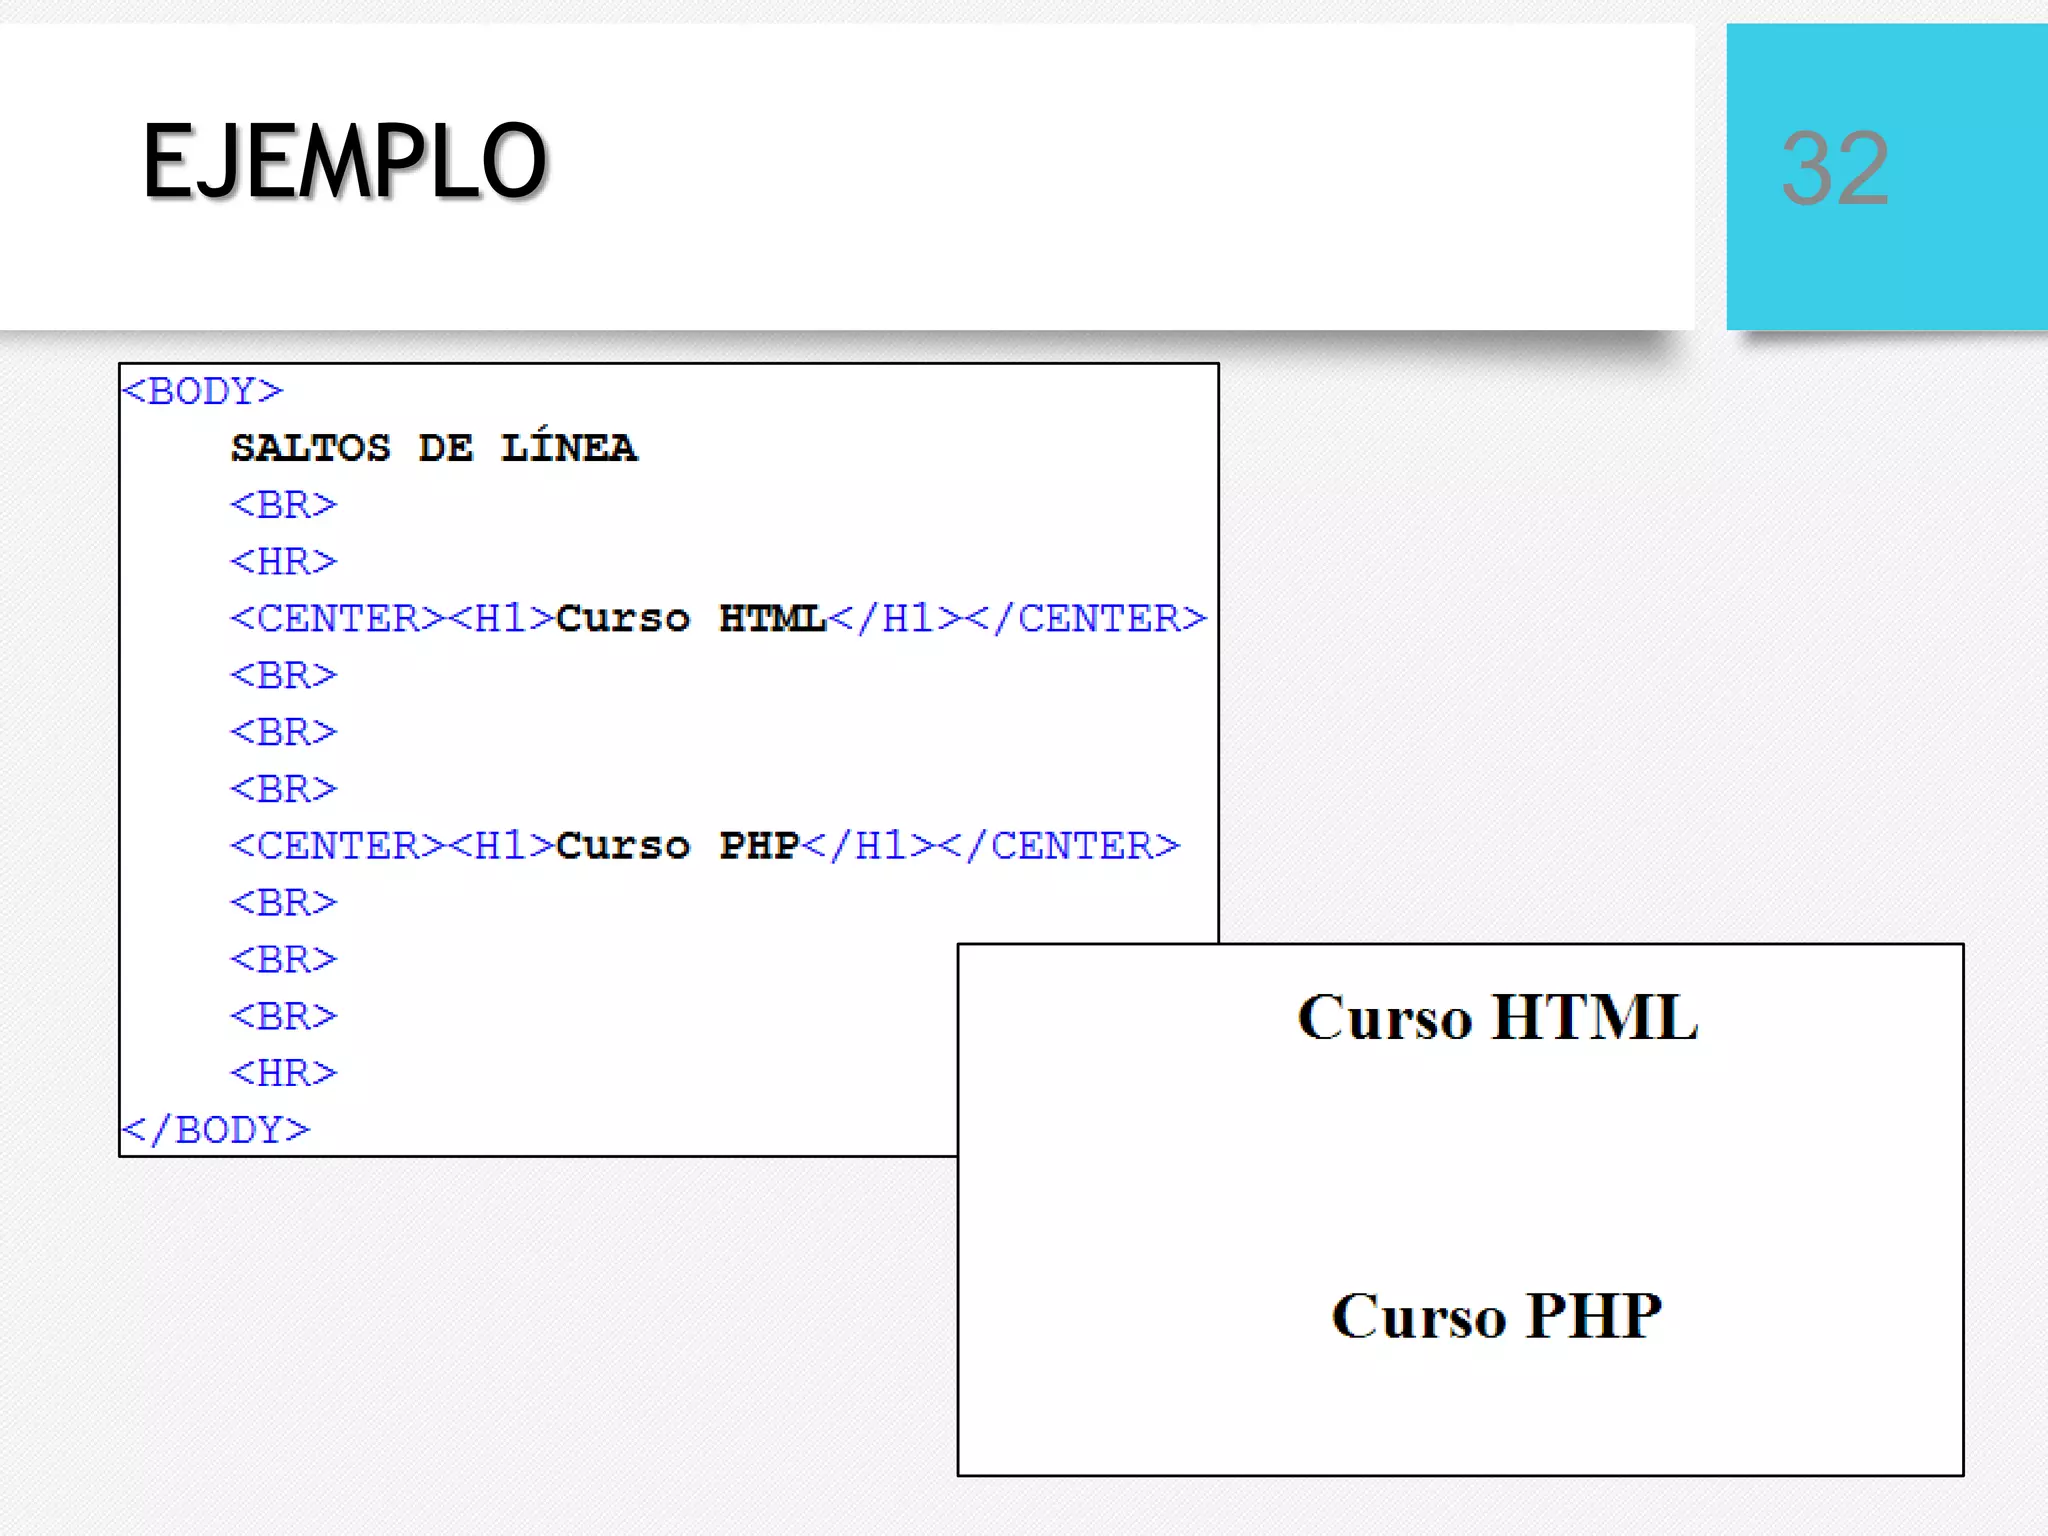Click the <BR> line directly below SALTOS DE LÍNEA
Viewport: 2048px width, 1536px height.
point(284,504)
